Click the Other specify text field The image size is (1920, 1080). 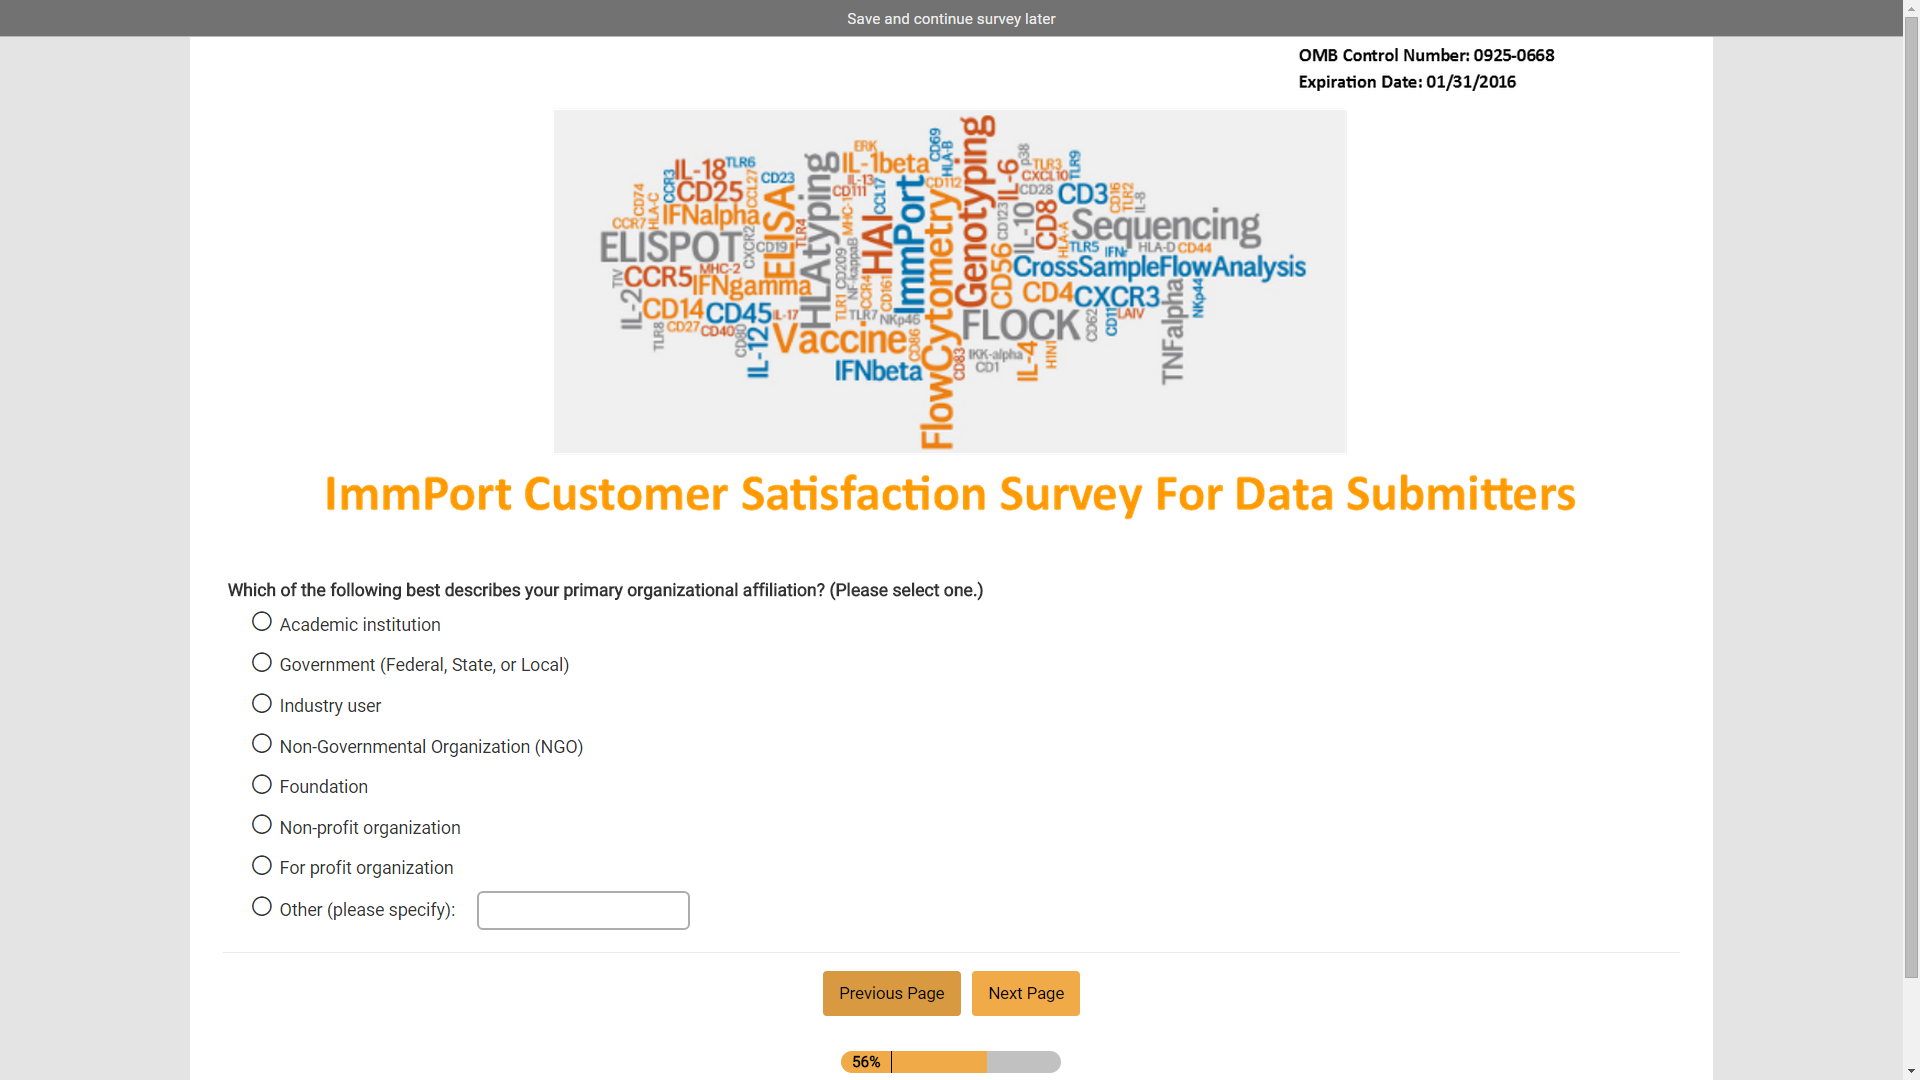583,911
